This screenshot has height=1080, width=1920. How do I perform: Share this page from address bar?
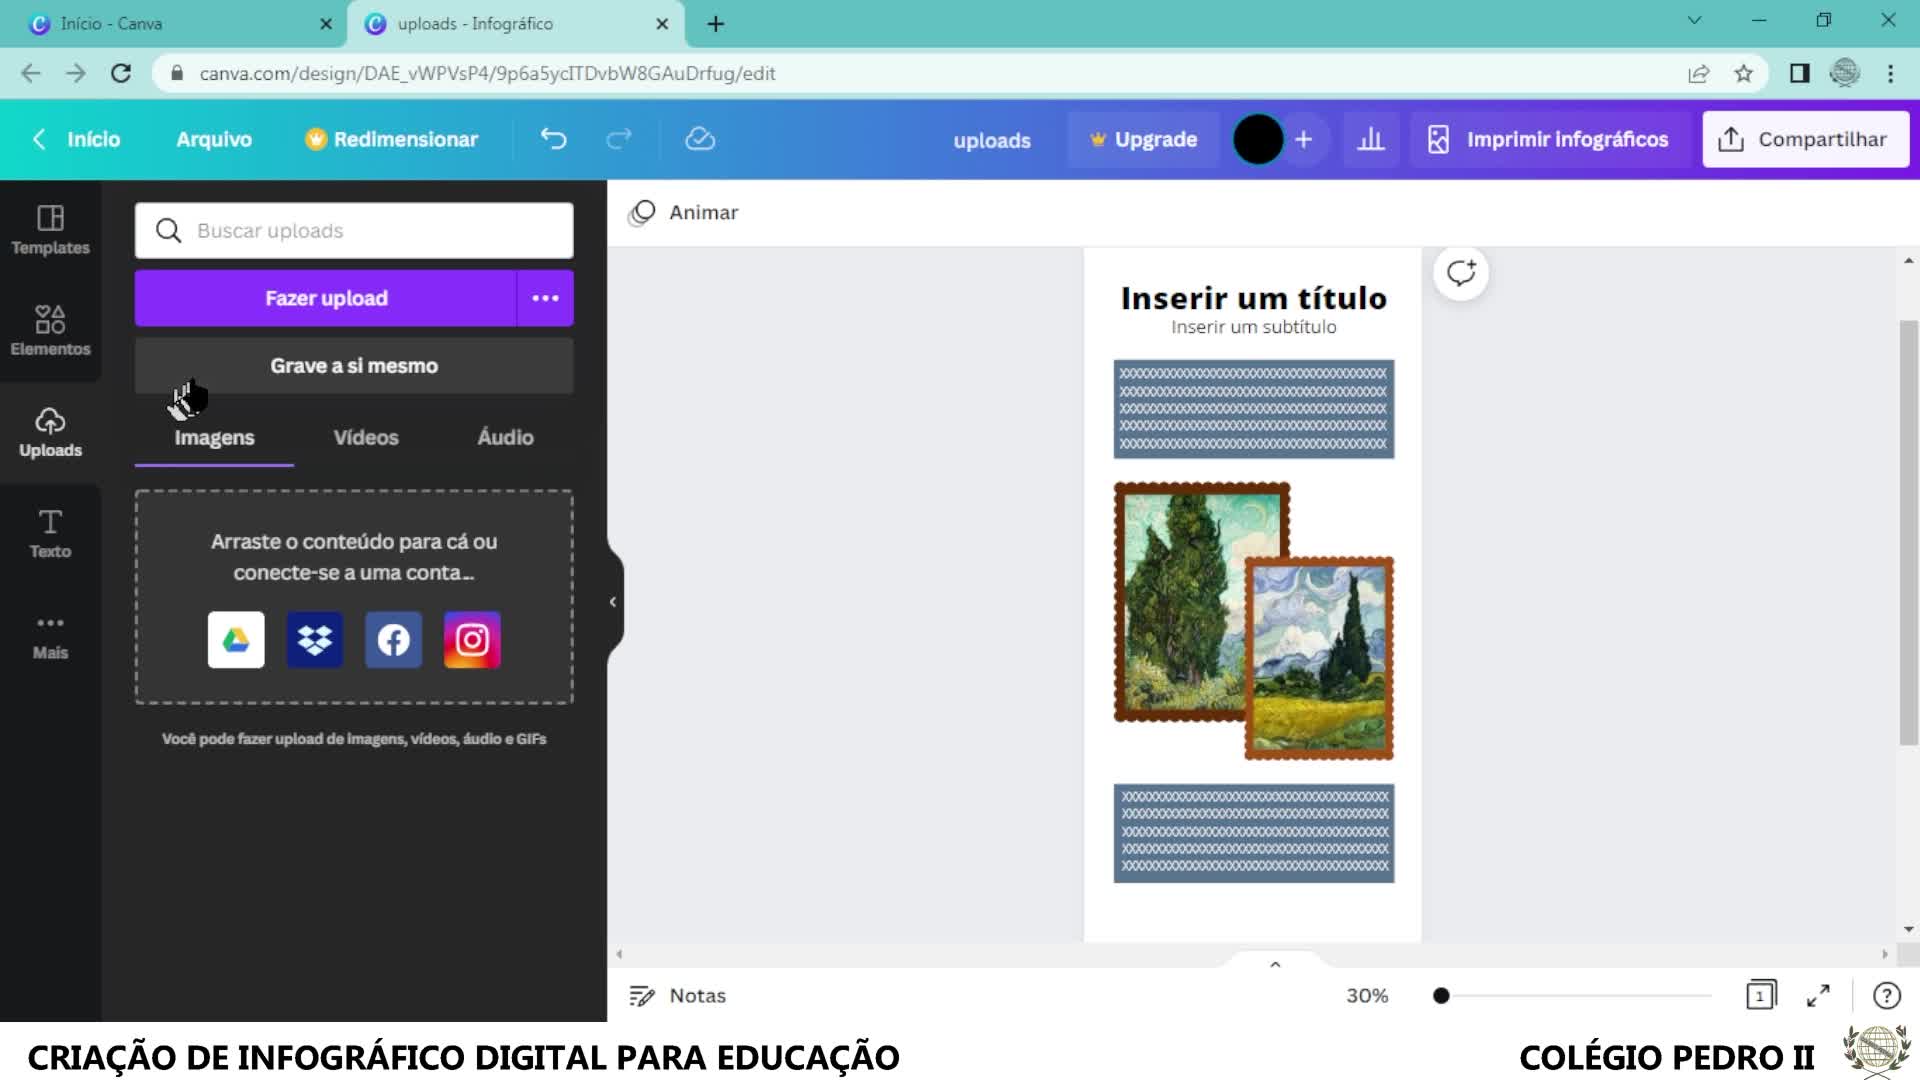click(x=1698, y=73)
